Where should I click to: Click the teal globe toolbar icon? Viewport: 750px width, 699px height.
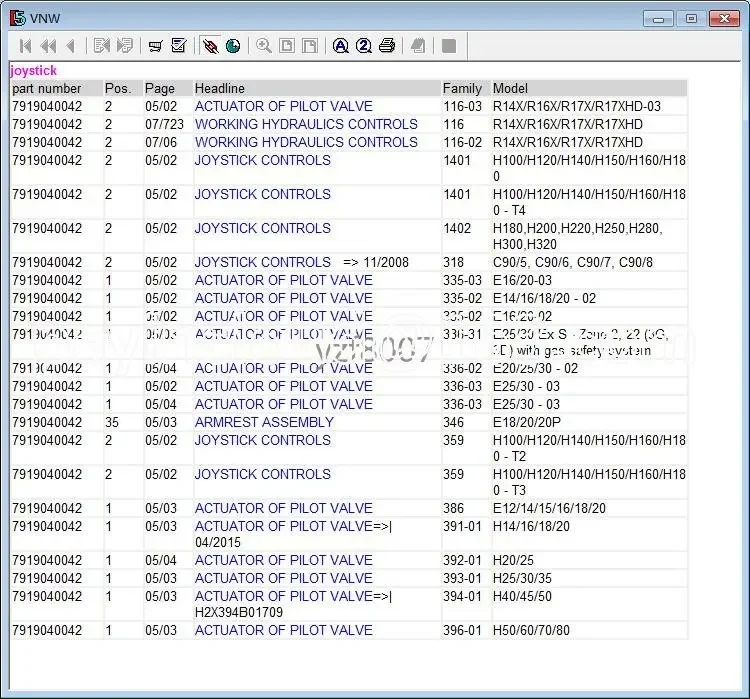pos(233,46)
